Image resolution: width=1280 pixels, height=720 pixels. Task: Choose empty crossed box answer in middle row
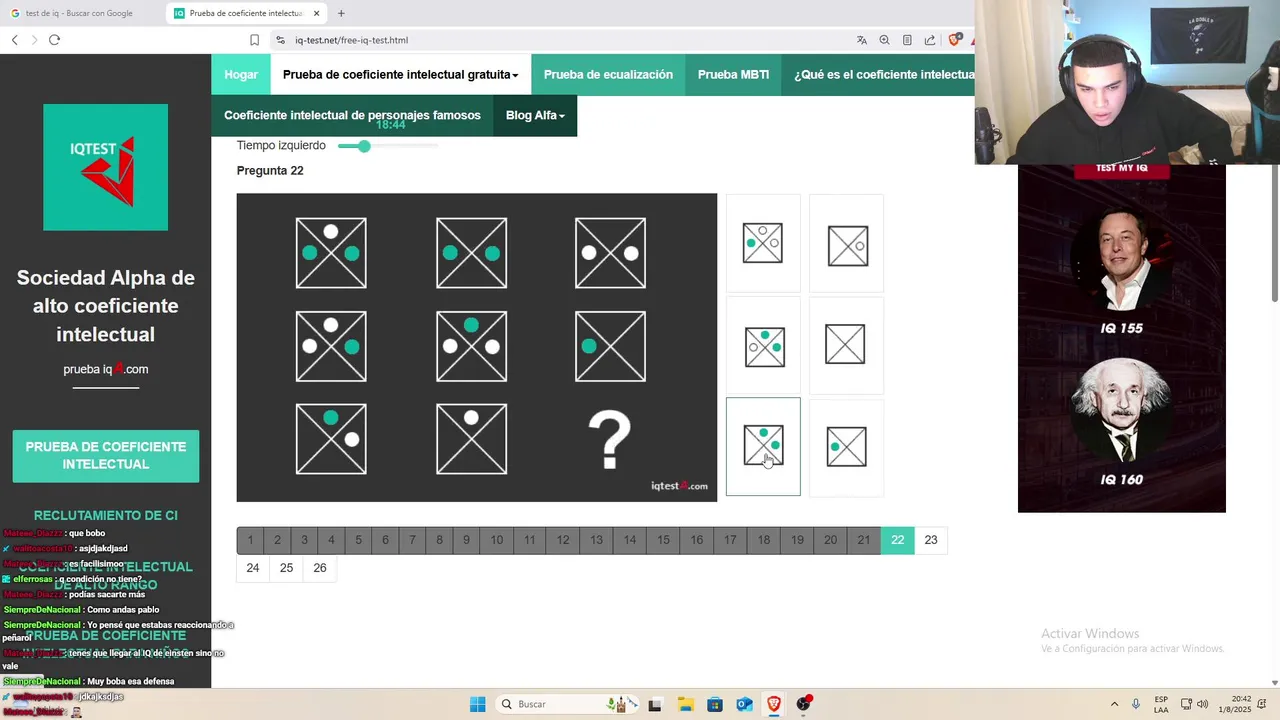pos(846,345)
